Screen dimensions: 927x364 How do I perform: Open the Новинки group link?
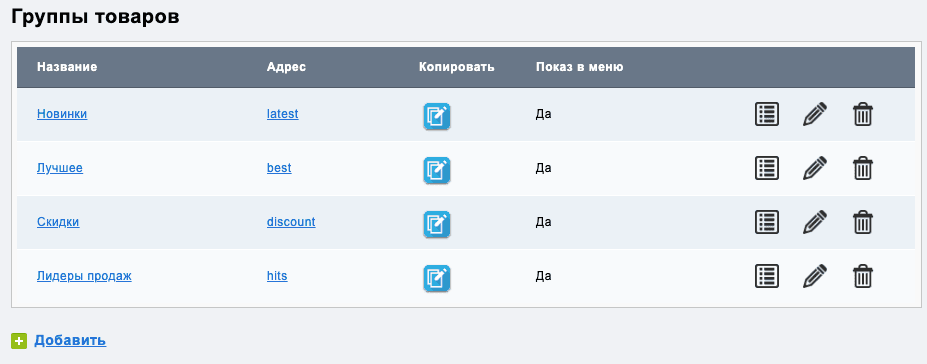(x=62, y=114)
